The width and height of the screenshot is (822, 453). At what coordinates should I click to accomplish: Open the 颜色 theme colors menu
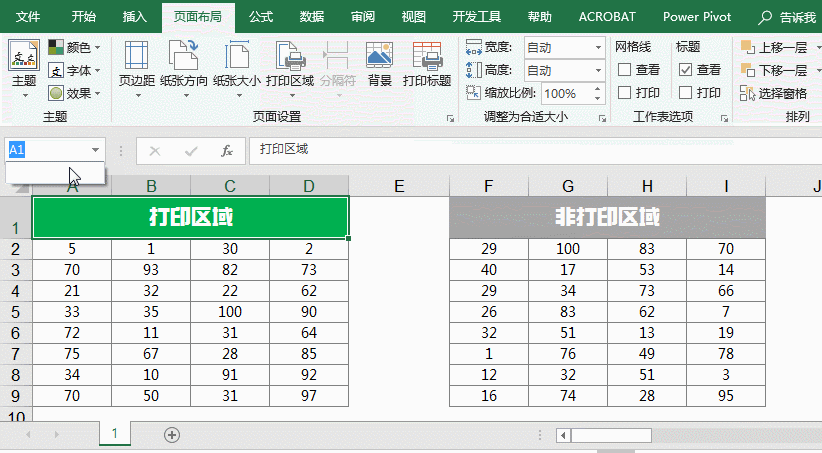coord(73,47)
